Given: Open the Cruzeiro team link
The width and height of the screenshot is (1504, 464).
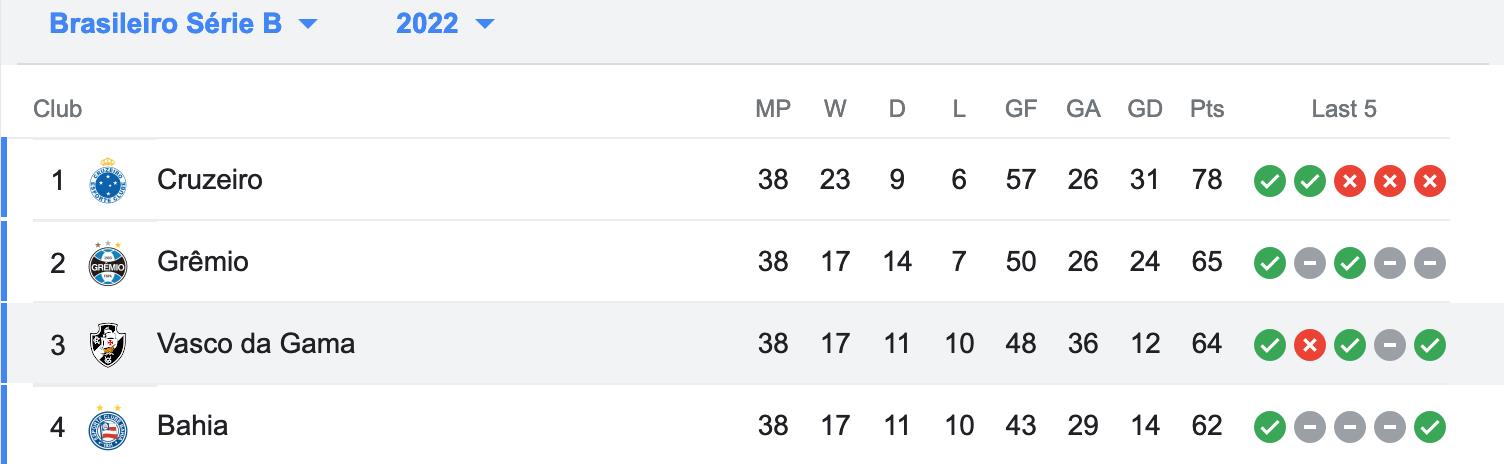Looking at the screenshot, I should pyautogui.click(x=210, y=180).
